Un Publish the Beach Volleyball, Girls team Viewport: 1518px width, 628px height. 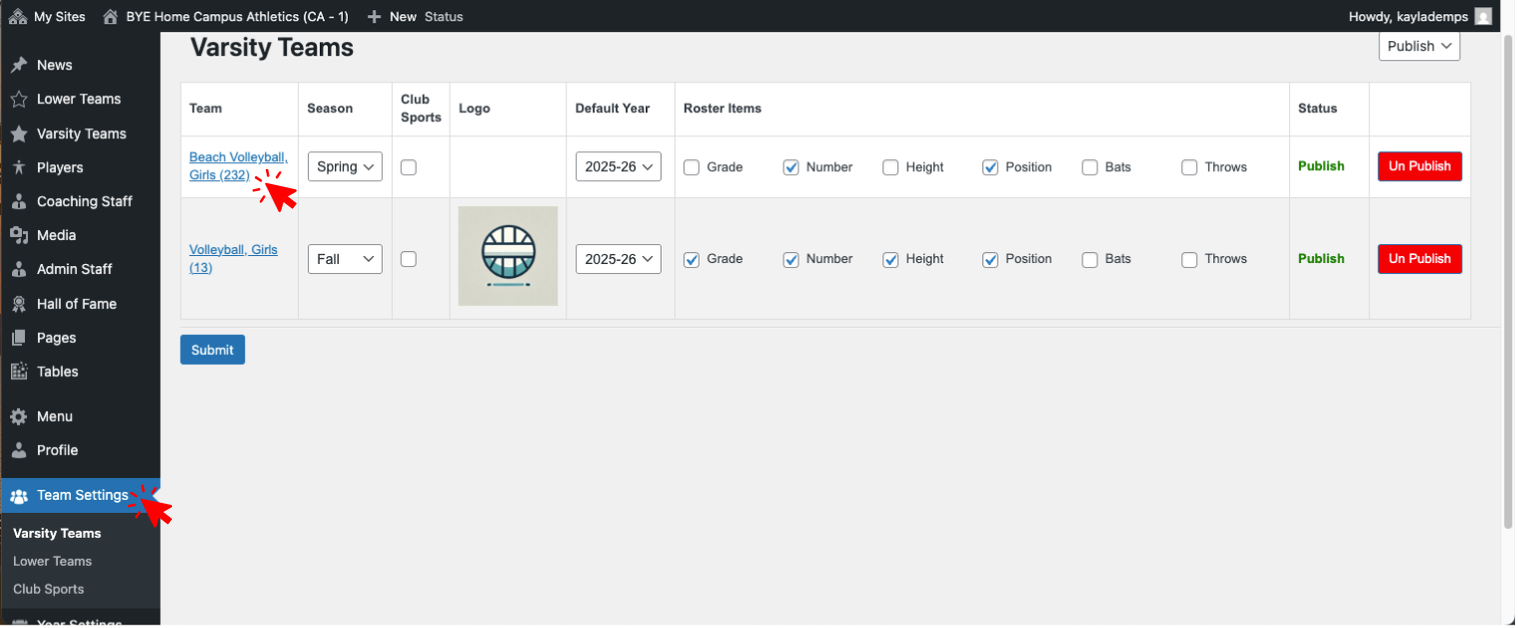(1419, 166)
